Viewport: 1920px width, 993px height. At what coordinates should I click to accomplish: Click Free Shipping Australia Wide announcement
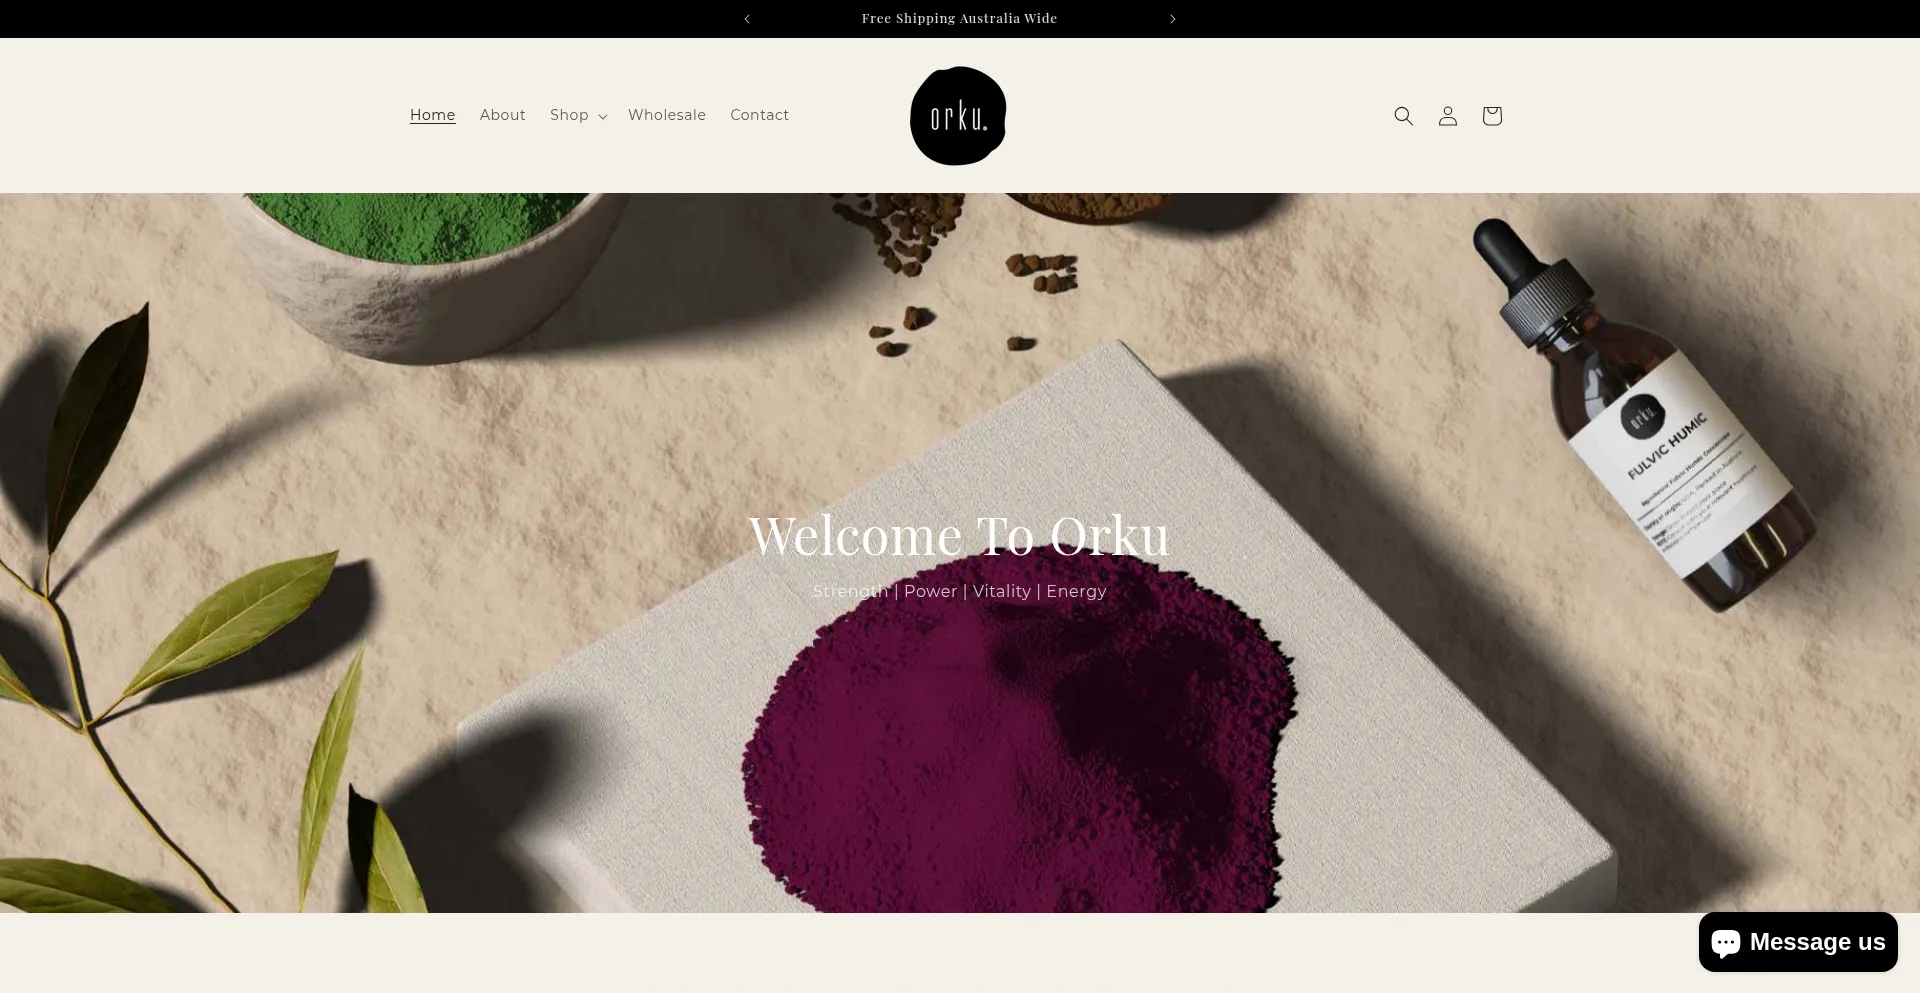959,19
